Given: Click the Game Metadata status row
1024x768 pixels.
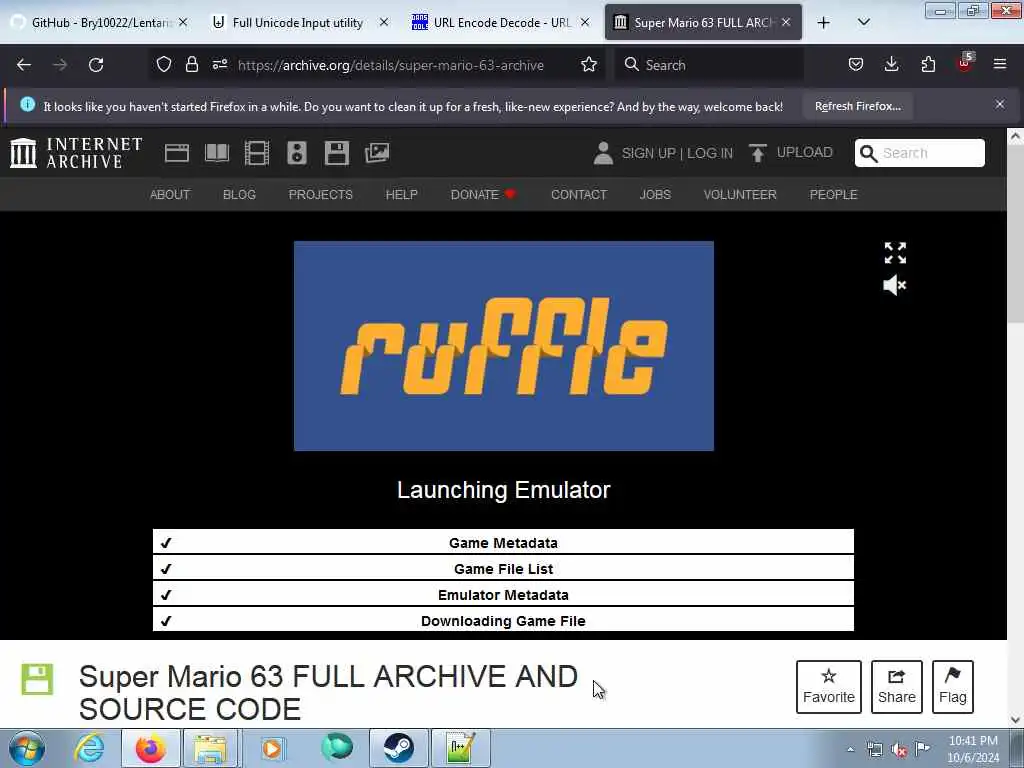Looking at the screenshot, I should click(x=503, y=542).
